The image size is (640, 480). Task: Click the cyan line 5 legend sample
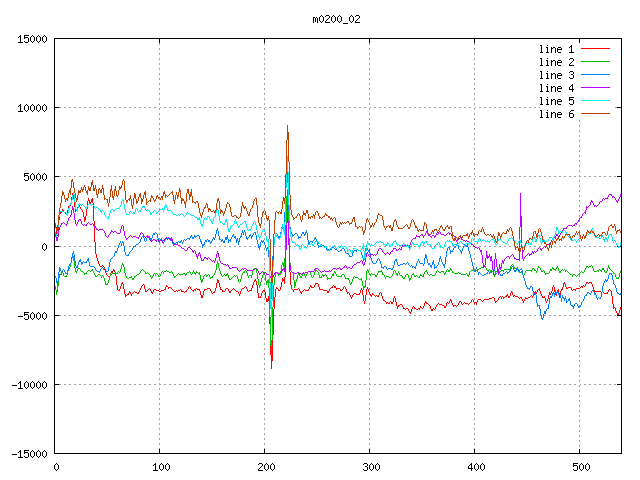595,101
